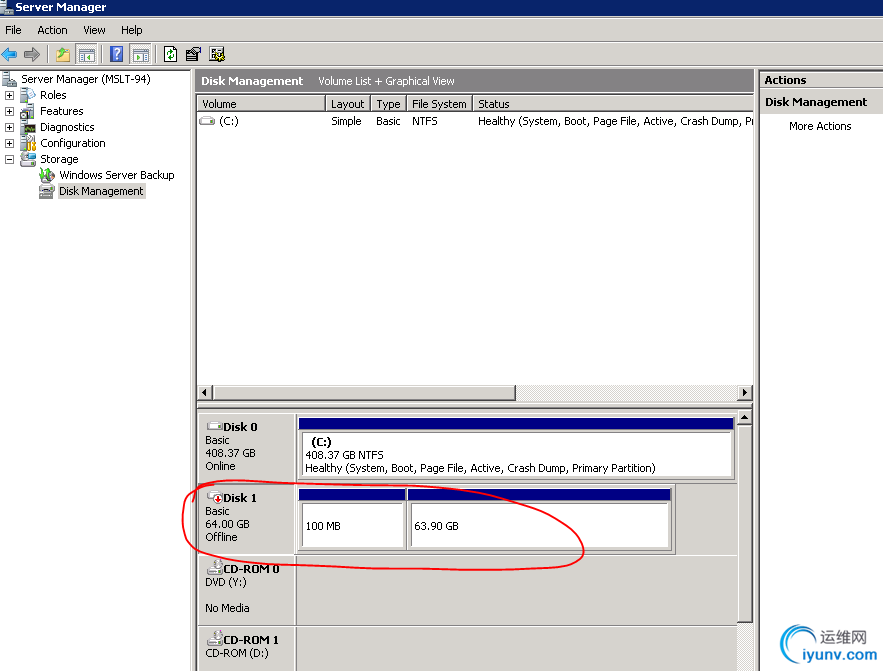The image size is (883, 671).
Task: Click the CD-ROM 0 DVD (Y:) label
Action: pos(226,583)
